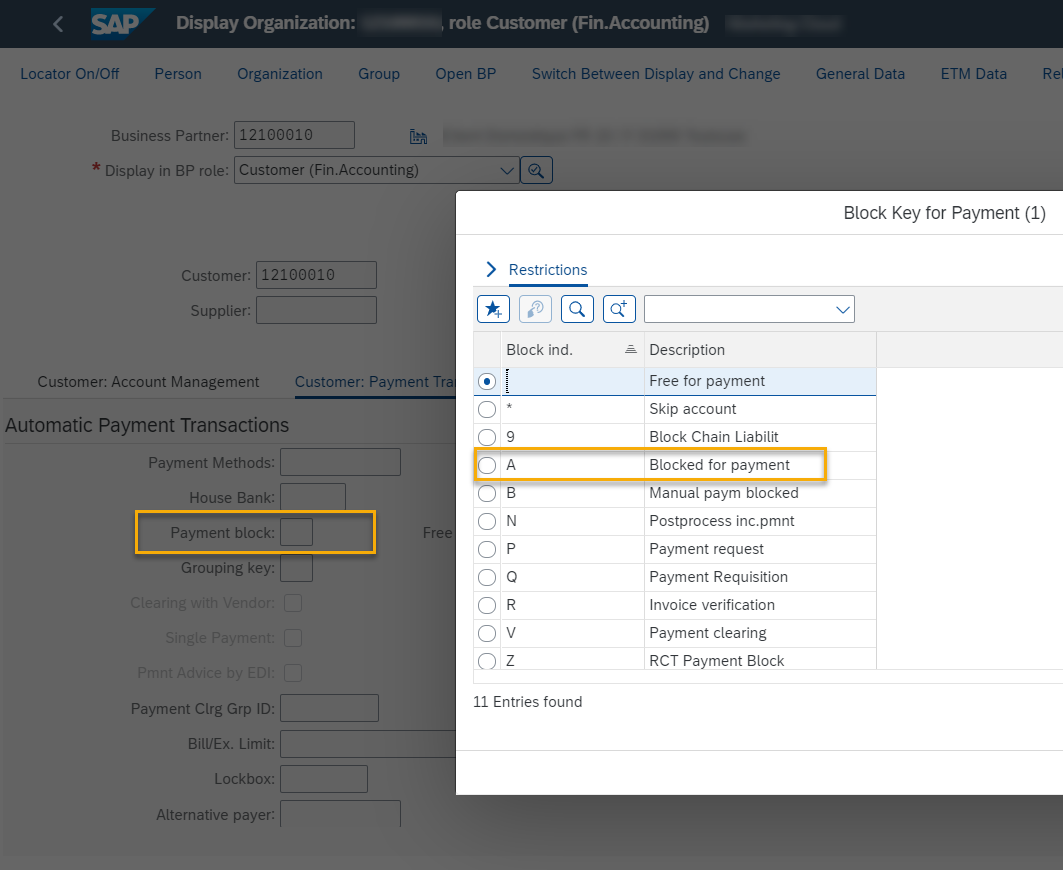
Task: Click the Alternative payer field
Action: coord(340,814)
